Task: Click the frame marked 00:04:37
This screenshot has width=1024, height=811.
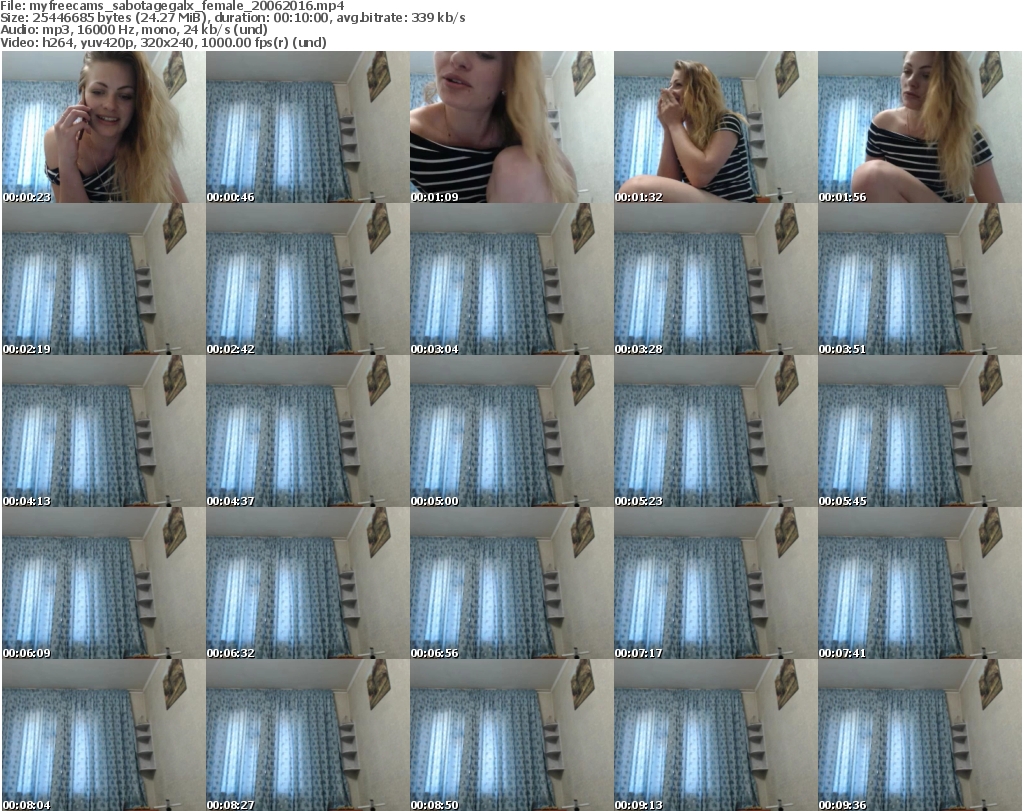Action: tap(308, 431)
